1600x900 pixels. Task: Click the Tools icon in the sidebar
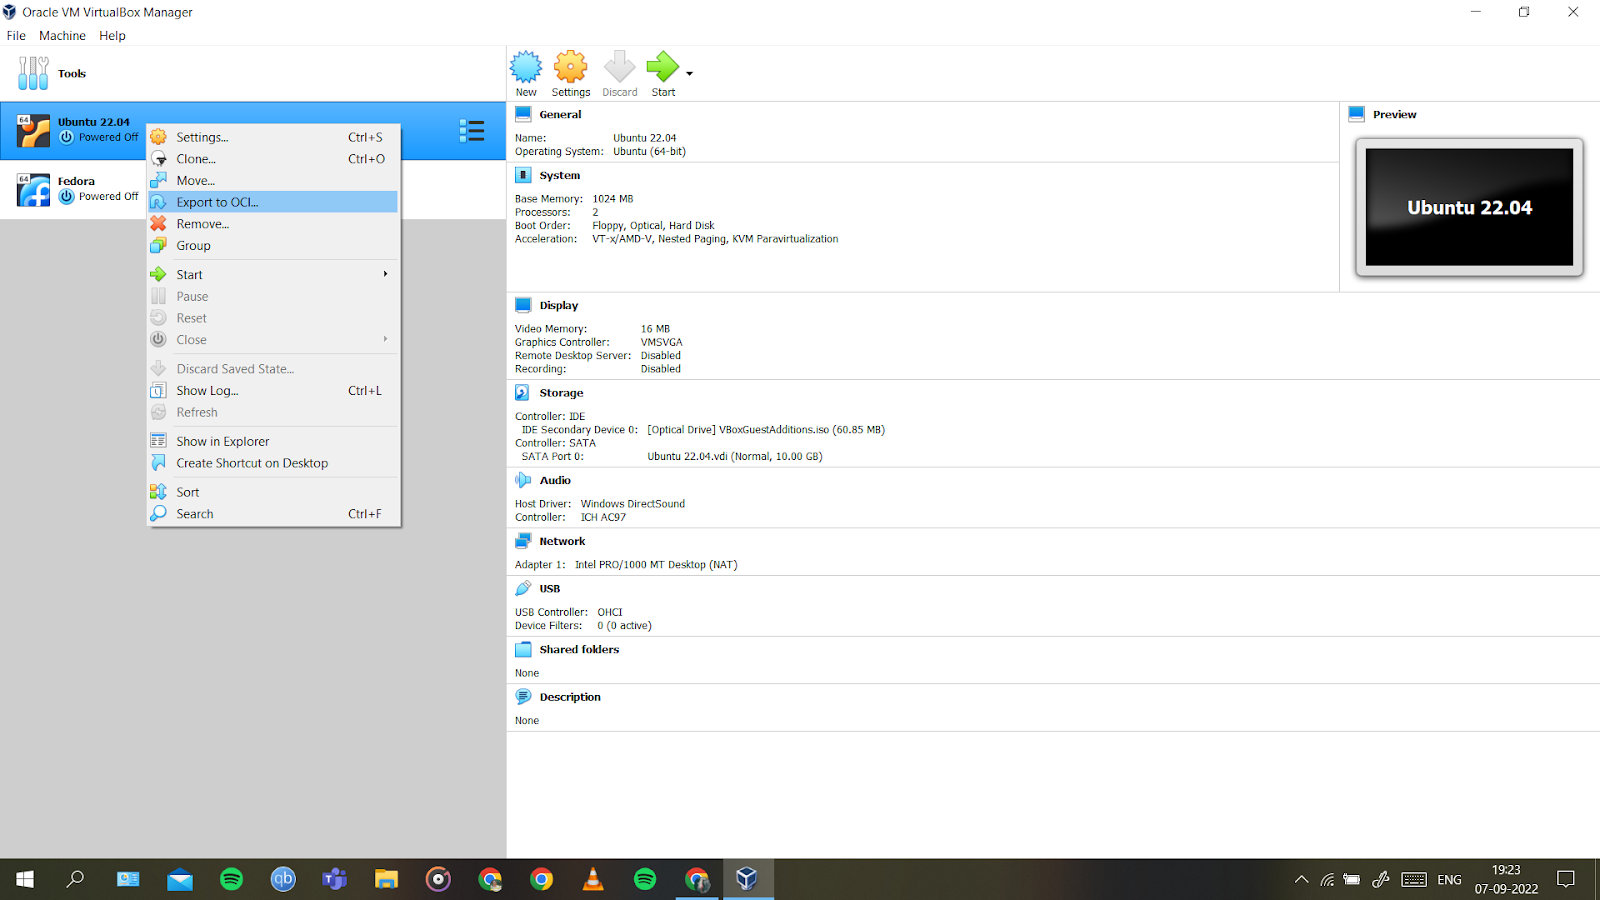pos(33,73)
